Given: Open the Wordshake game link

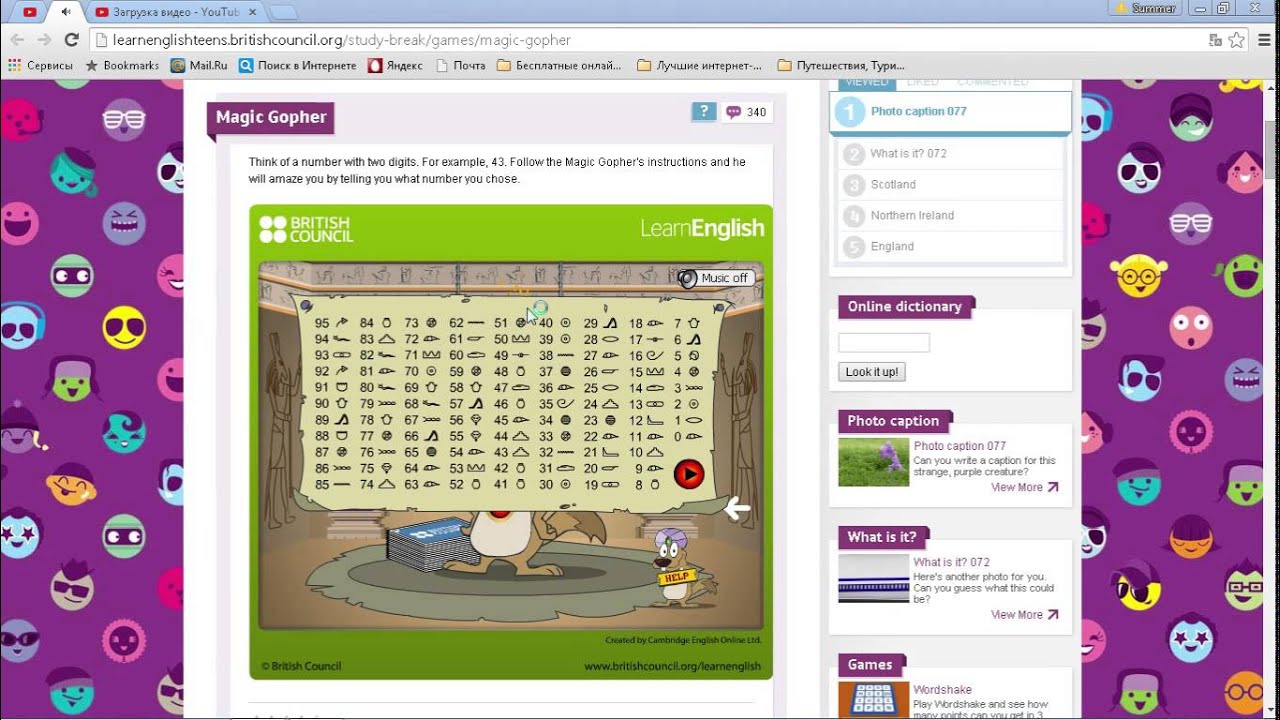Looking at the screenshot, I should click(x=942, y=690).
